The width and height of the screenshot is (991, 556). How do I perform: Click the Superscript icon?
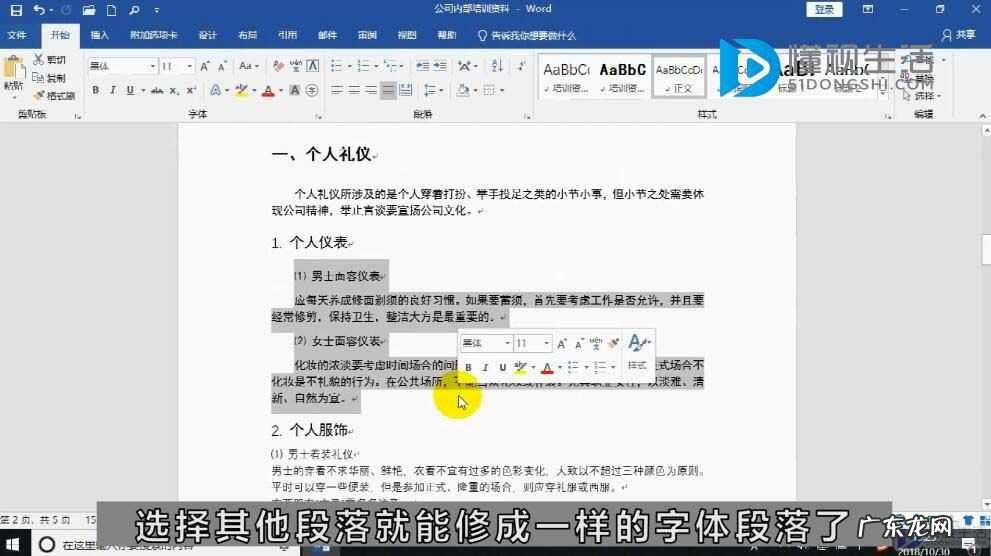coord(191,90)
